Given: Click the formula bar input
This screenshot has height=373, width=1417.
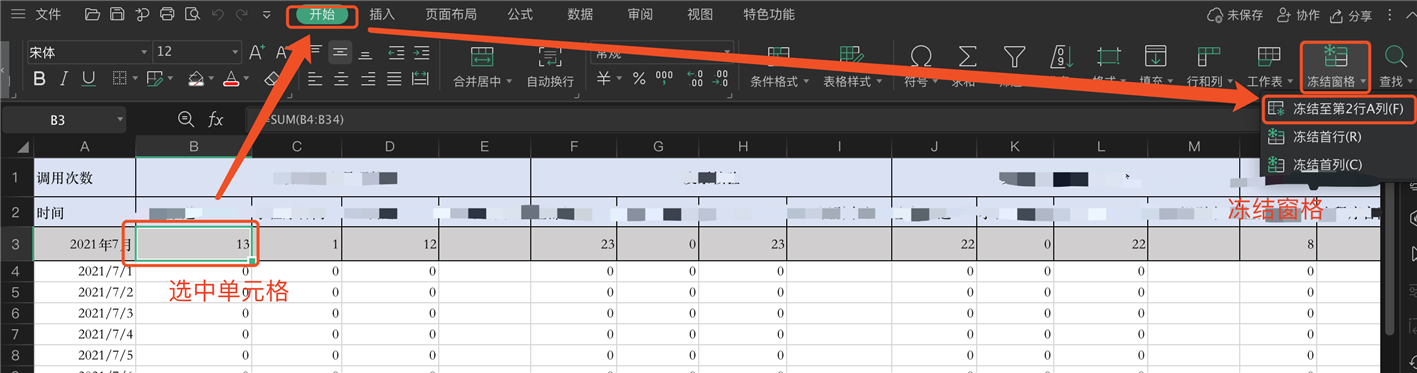Looking at the screenshot, I should [830, 119].
